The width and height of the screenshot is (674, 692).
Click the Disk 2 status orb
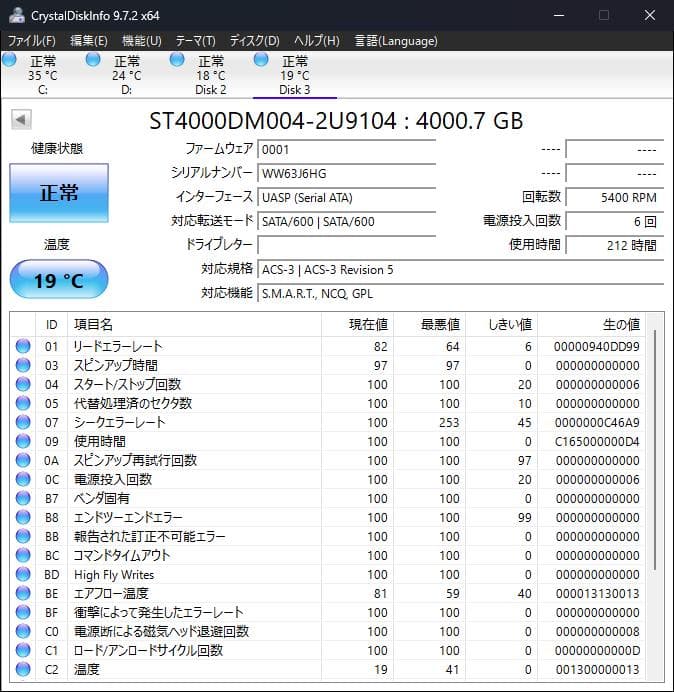[x=177, y=60]
